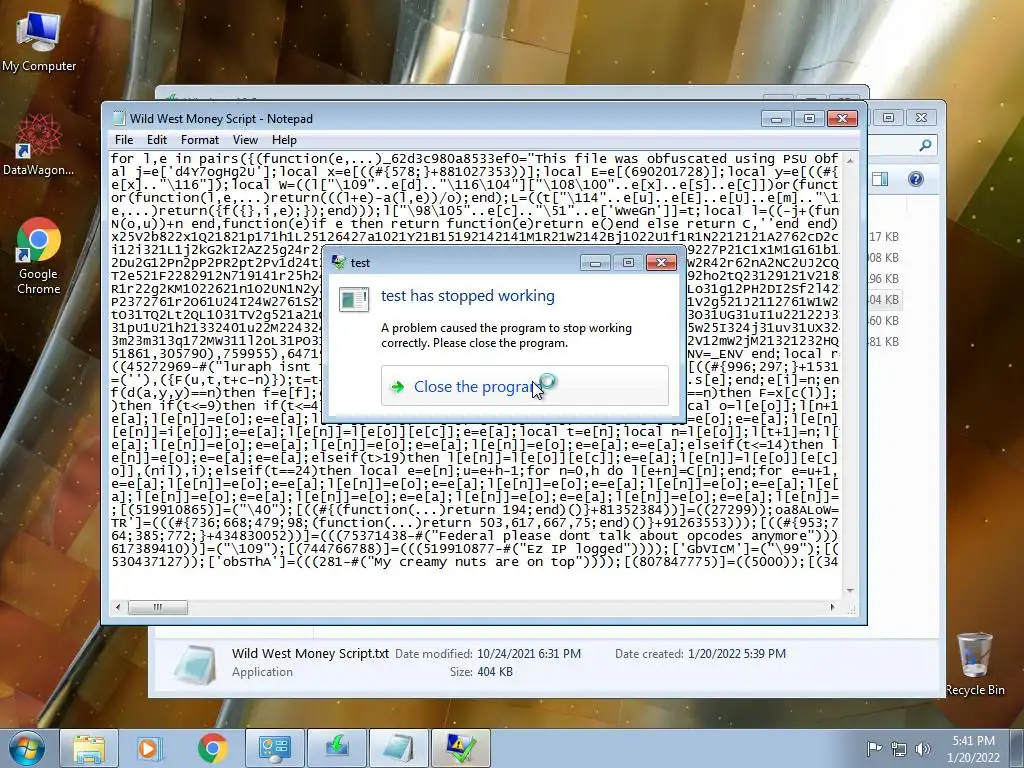This screenshot has width=1024, height=768.
Task: Open Windows Explorer from the taskbar
Action: (89, 748)
